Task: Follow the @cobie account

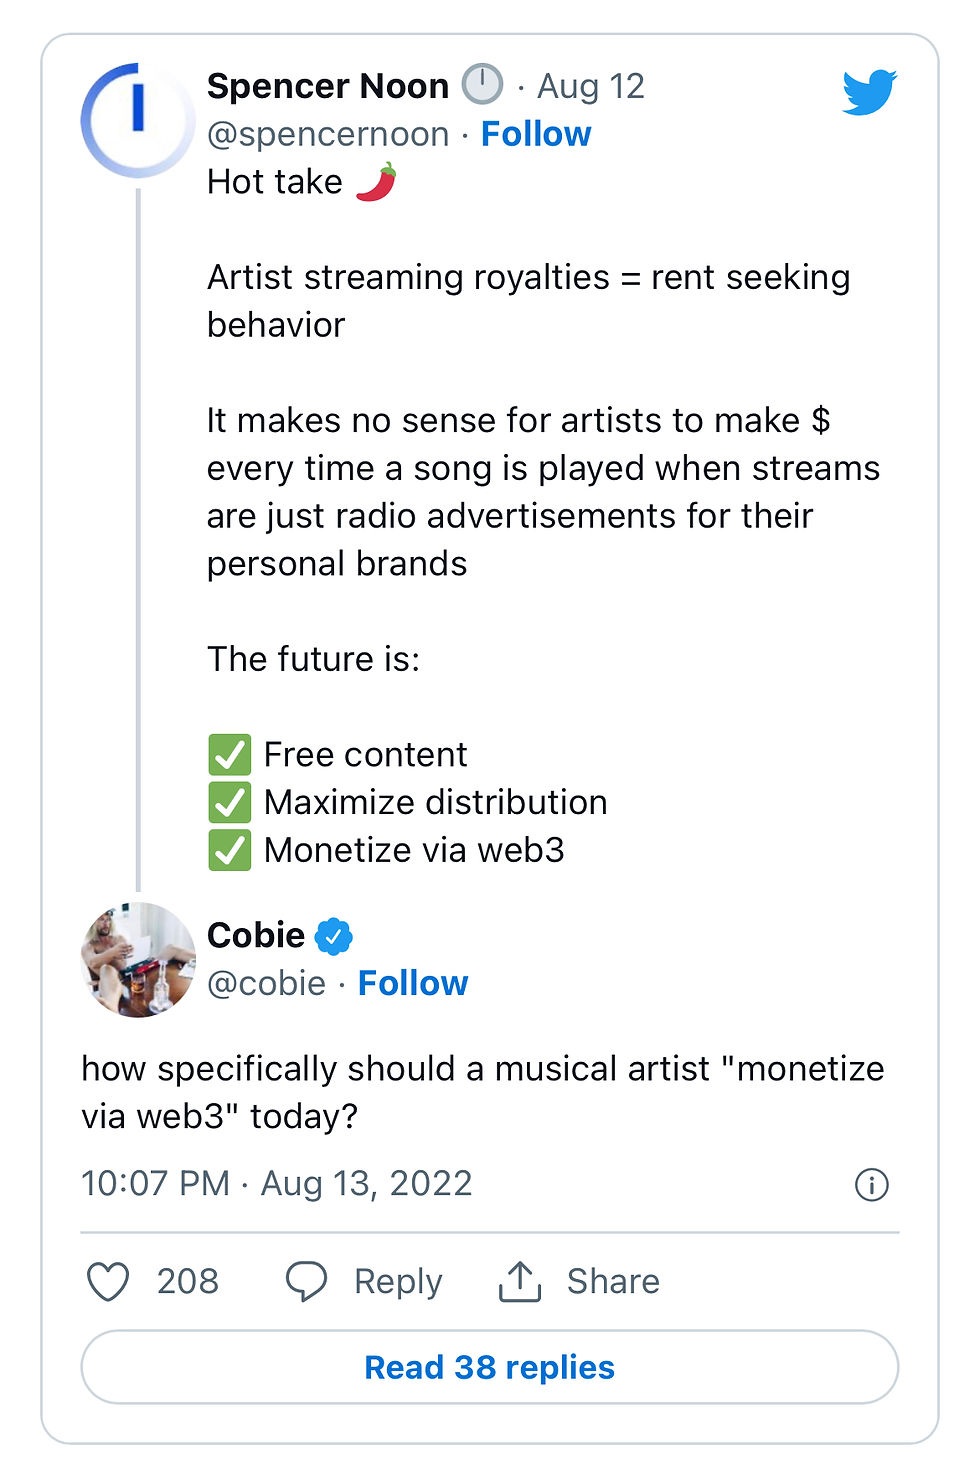Action: coord(413,983)
